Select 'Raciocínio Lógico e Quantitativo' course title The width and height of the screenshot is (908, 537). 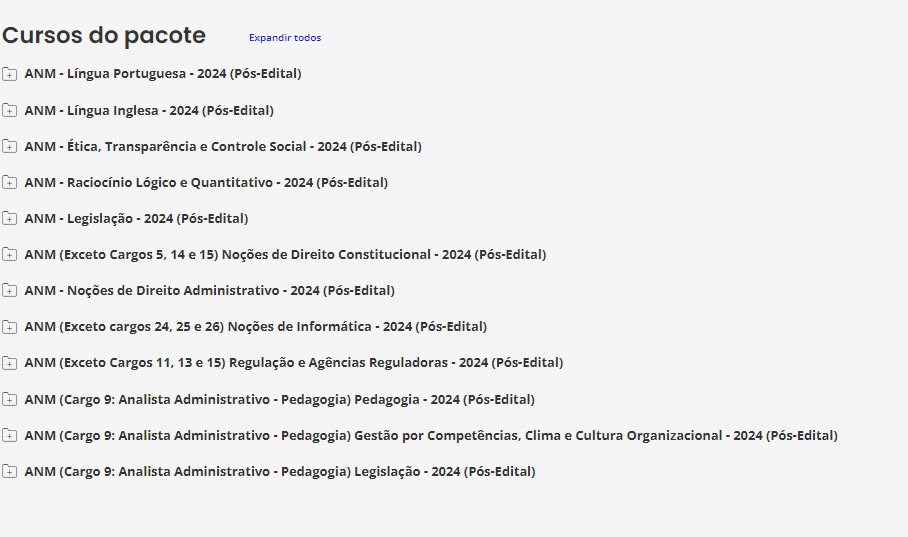click(206, 182)
